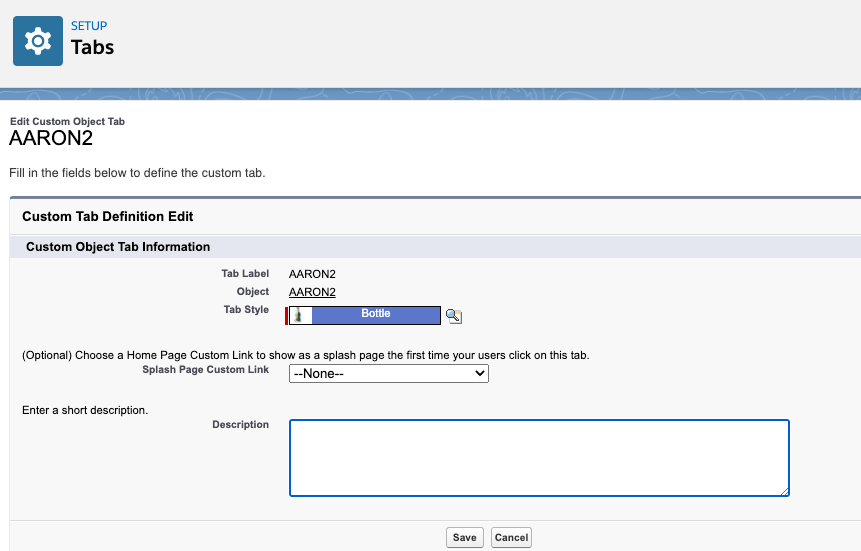Click the Custom Object Tab Information section header
861x551 pixels.
118,247
